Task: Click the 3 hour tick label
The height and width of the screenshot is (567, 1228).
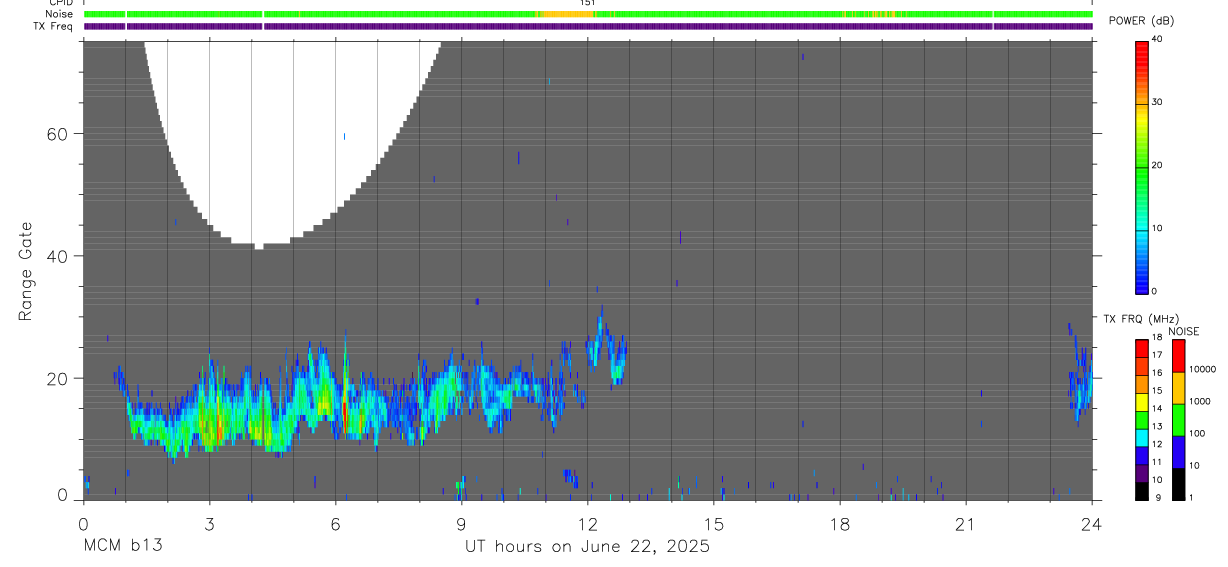Action: [x=209, y=524]
